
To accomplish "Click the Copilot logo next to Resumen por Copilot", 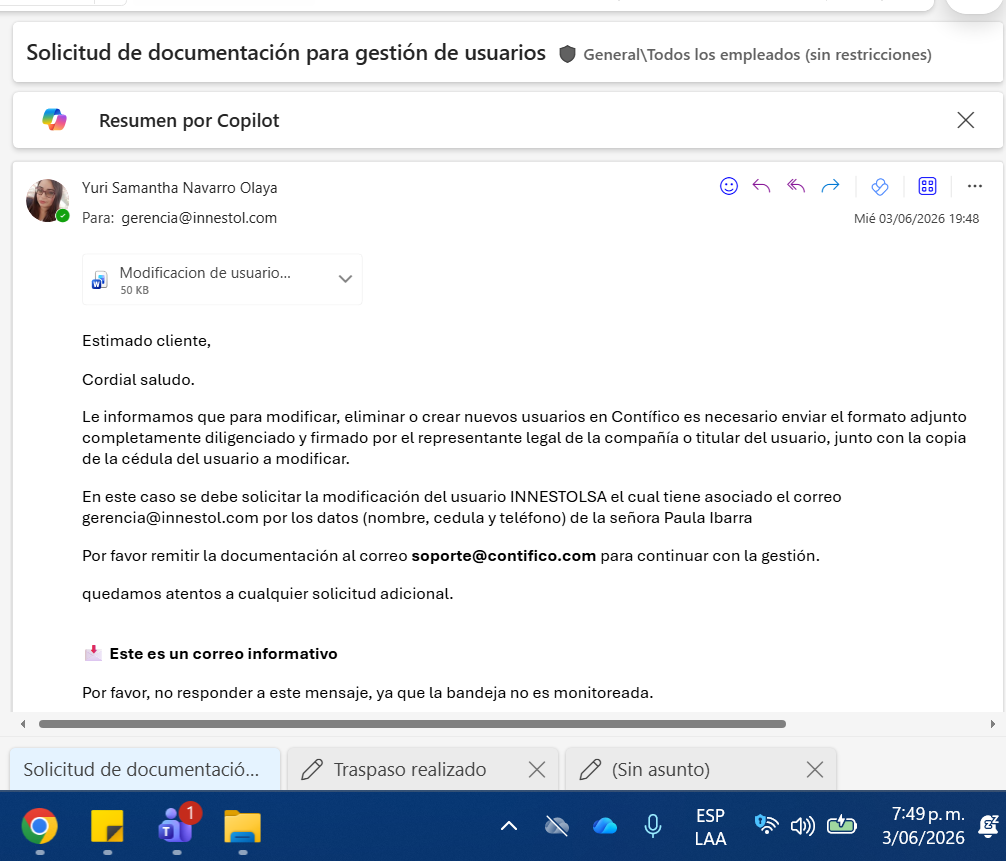I will [x=55, y=119].
